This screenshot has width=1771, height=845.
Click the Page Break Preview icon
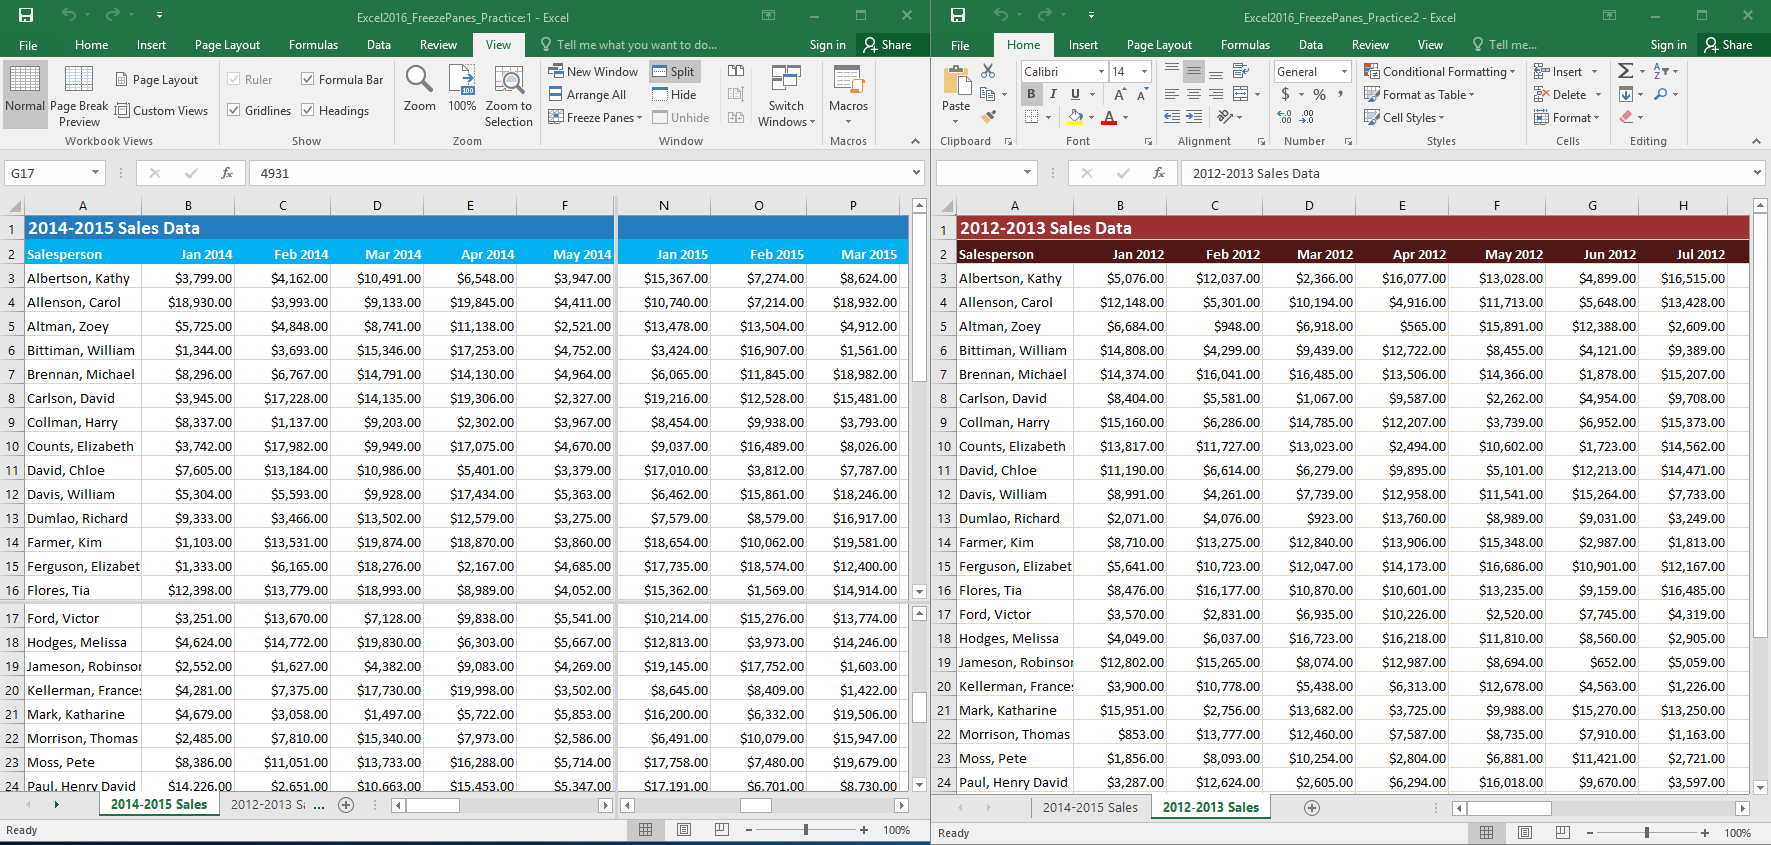(x=78, y=80)
